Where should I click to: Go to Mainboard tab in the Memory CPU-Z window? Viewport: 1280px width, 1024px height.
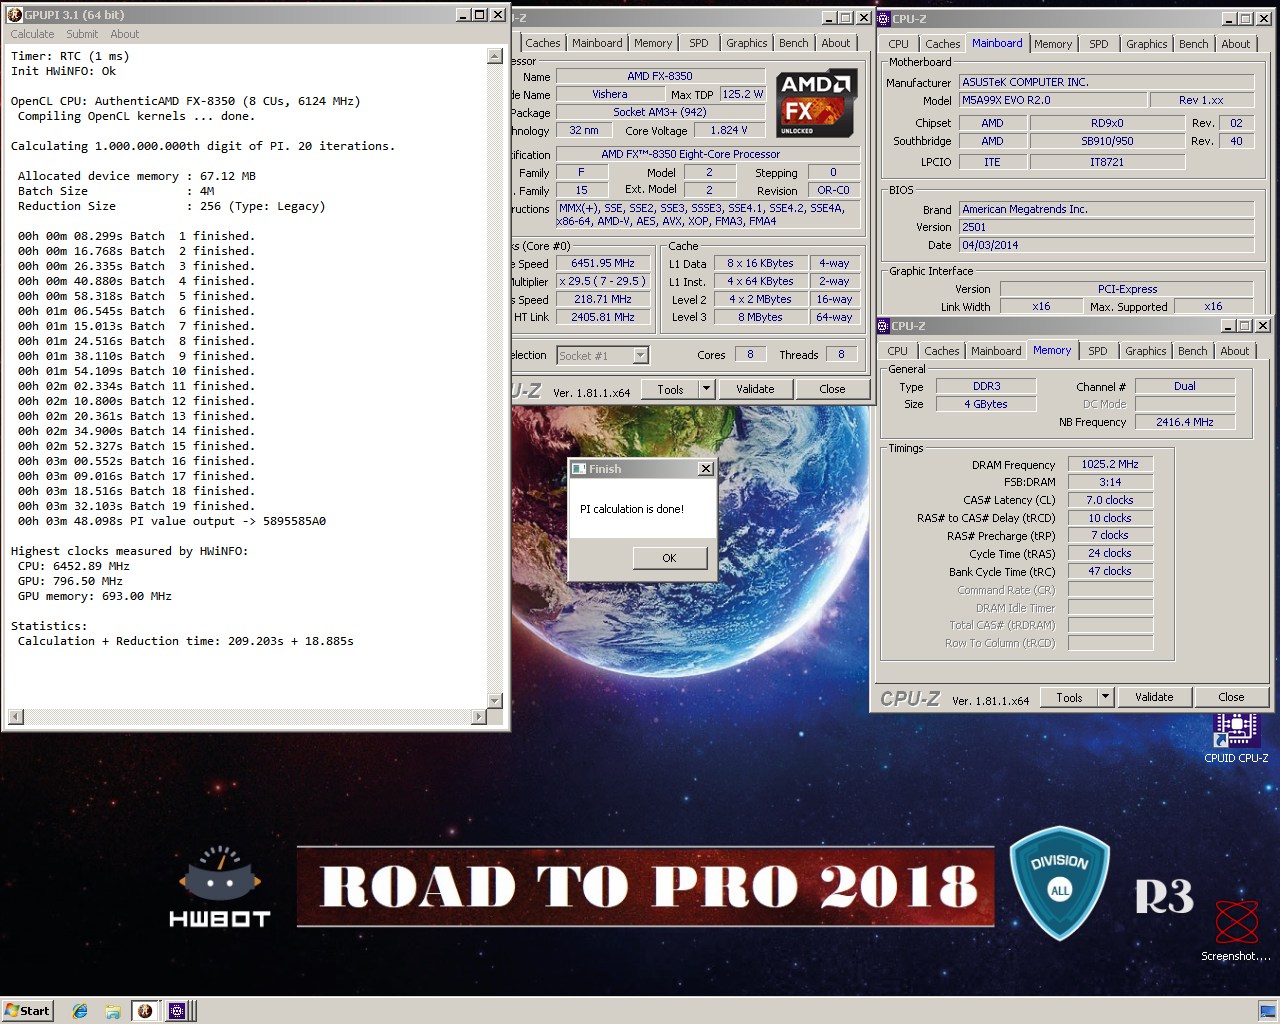point(996,351)
